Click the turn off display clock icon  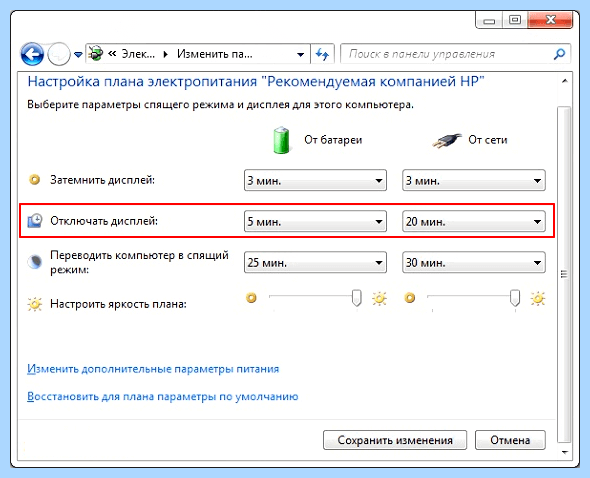pyautogui.click(x=35, y=221)
